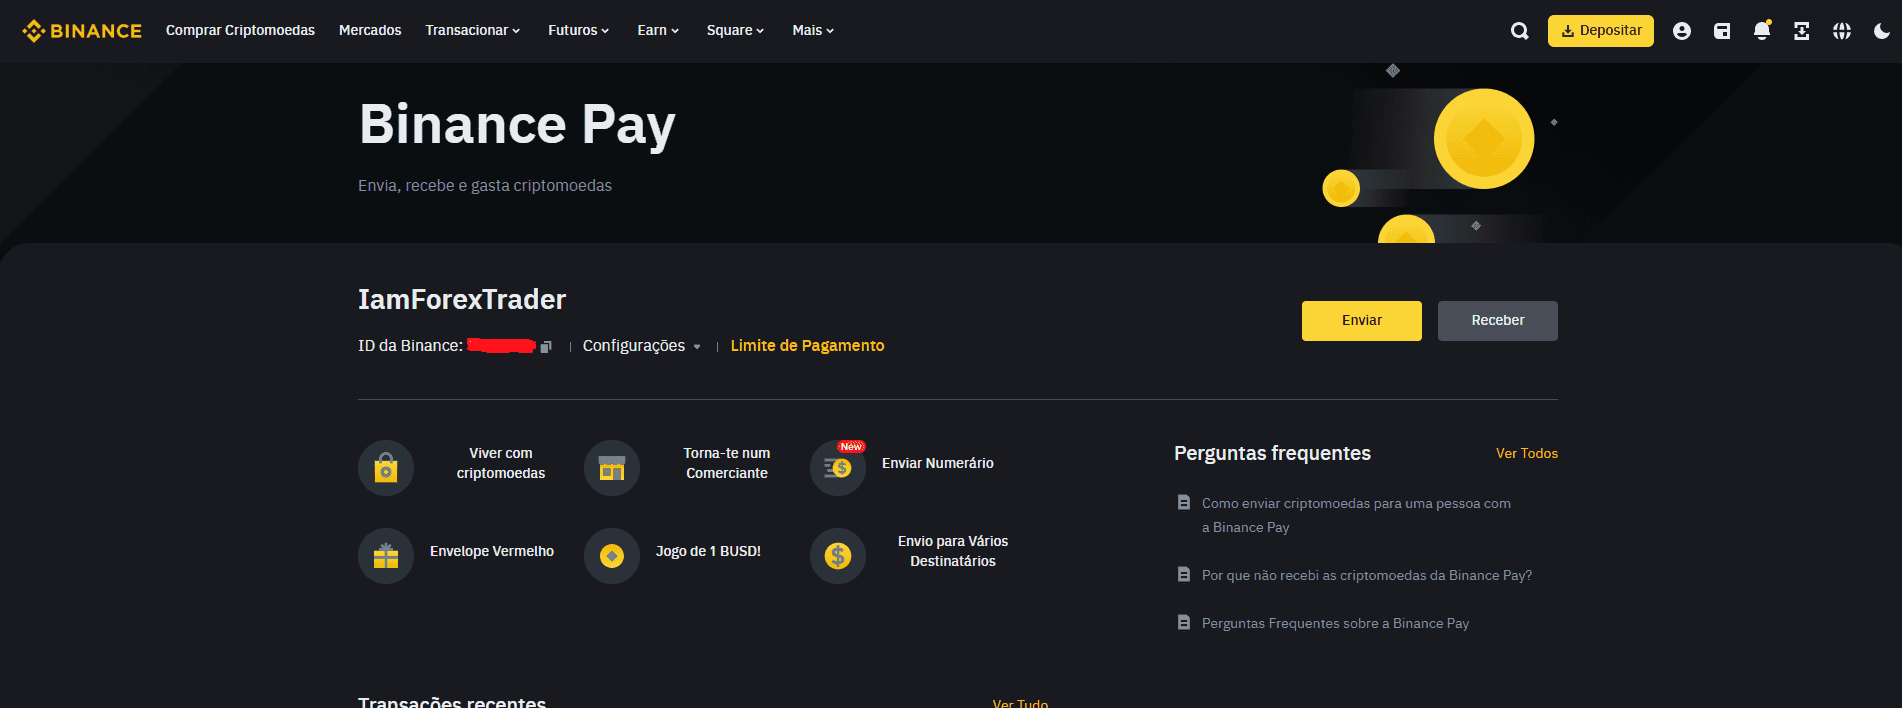Click the ID da Binance label

click(410, 346)
